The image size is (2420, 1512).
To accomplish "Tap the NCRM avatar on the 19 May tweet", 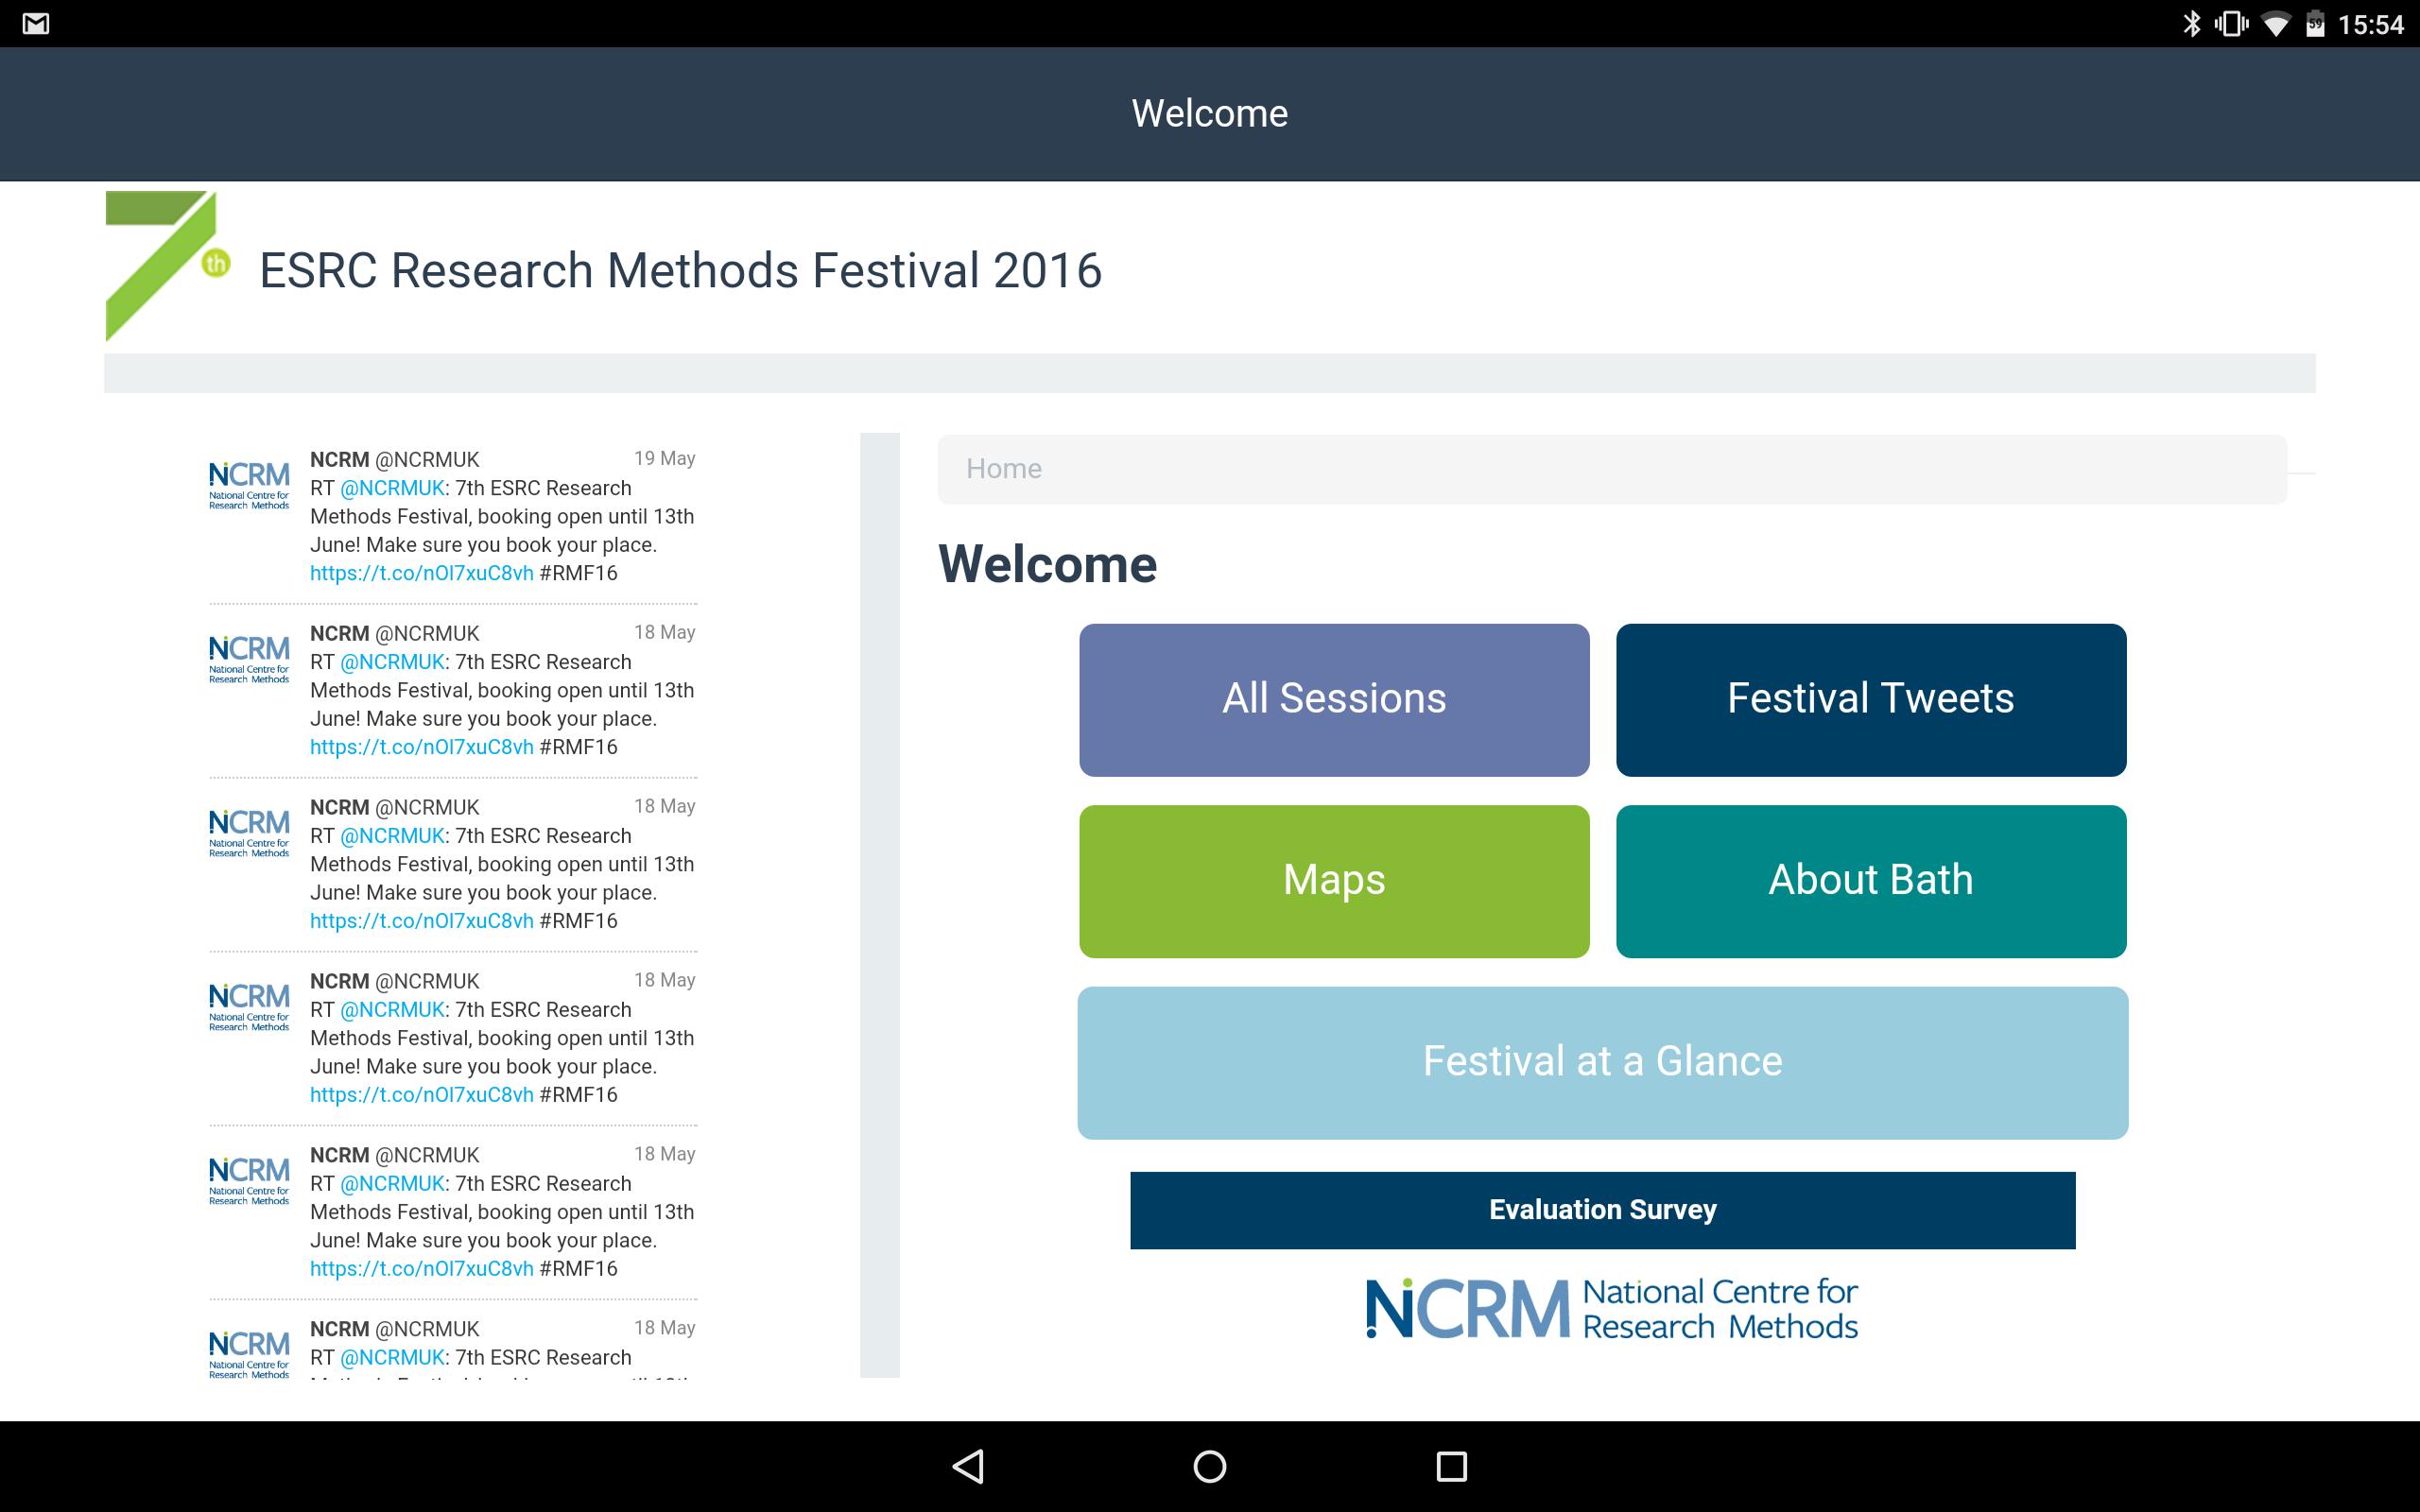I will (249, 485).
